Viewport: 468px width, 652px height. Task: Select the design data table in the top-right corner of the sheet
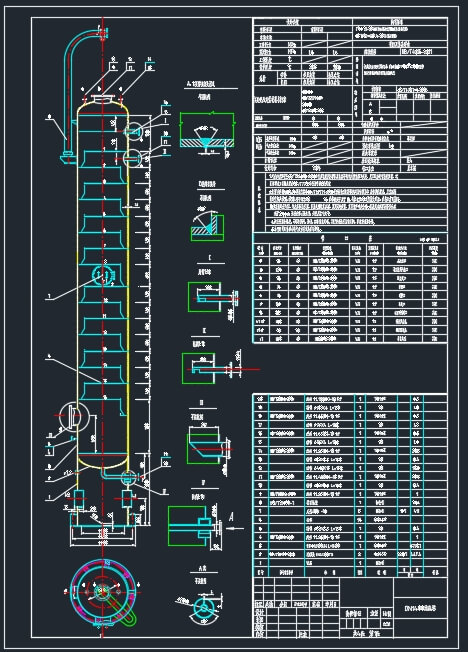click(x=350, y=95)
